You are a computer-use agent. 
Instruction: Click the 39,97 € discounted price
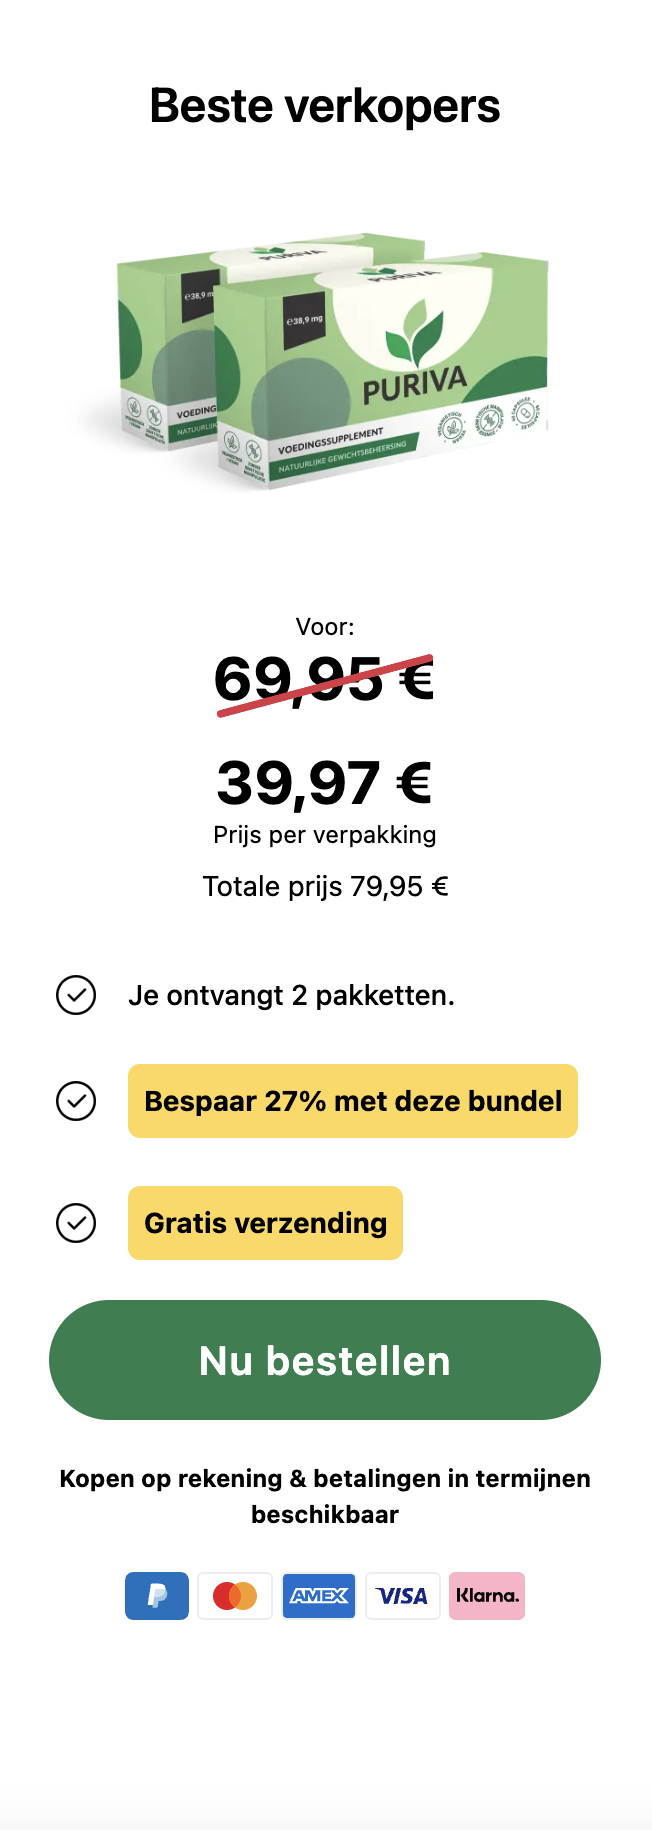(x=325, y=782)
